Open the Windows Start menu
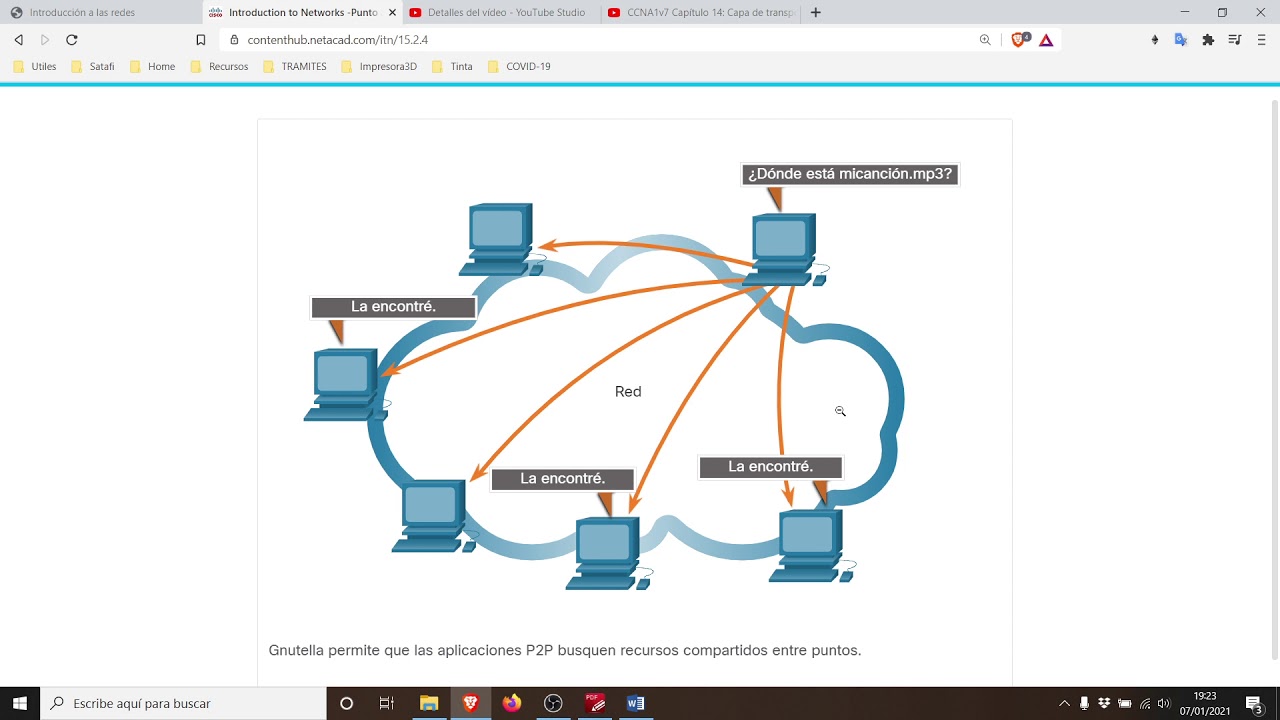Screen dimensions: 1280x720 tap(20, 703)
